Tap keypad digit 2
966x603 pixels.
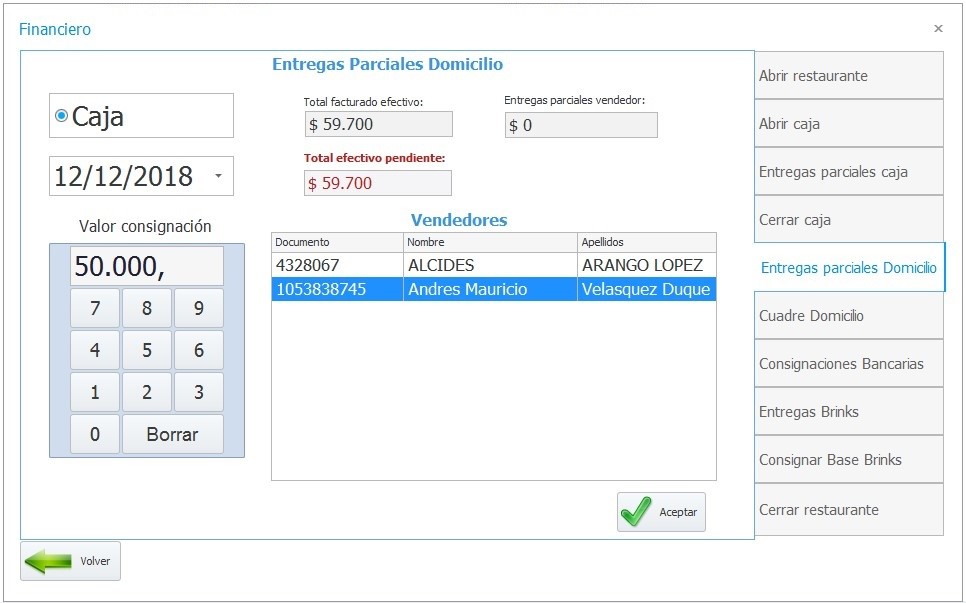(x=147, y=392)
